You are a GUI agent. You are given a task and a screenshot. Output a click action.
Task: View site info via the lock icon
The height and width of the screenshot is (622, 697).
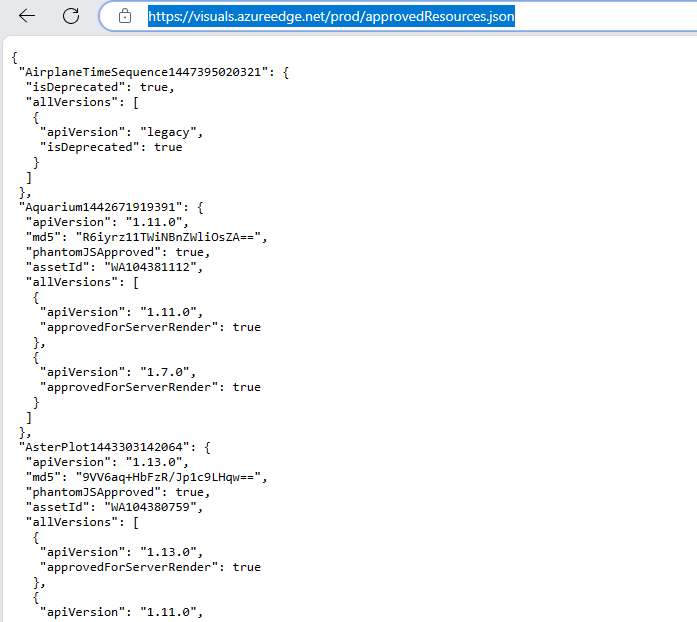pyautogui.click(x=125, y=16)
